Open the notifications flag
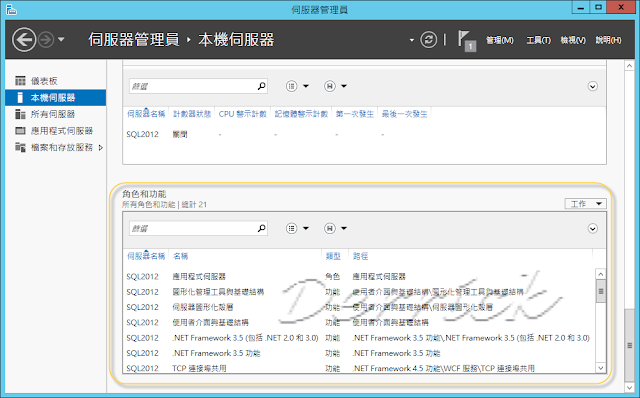640x398 pixels. pos(466,40)
